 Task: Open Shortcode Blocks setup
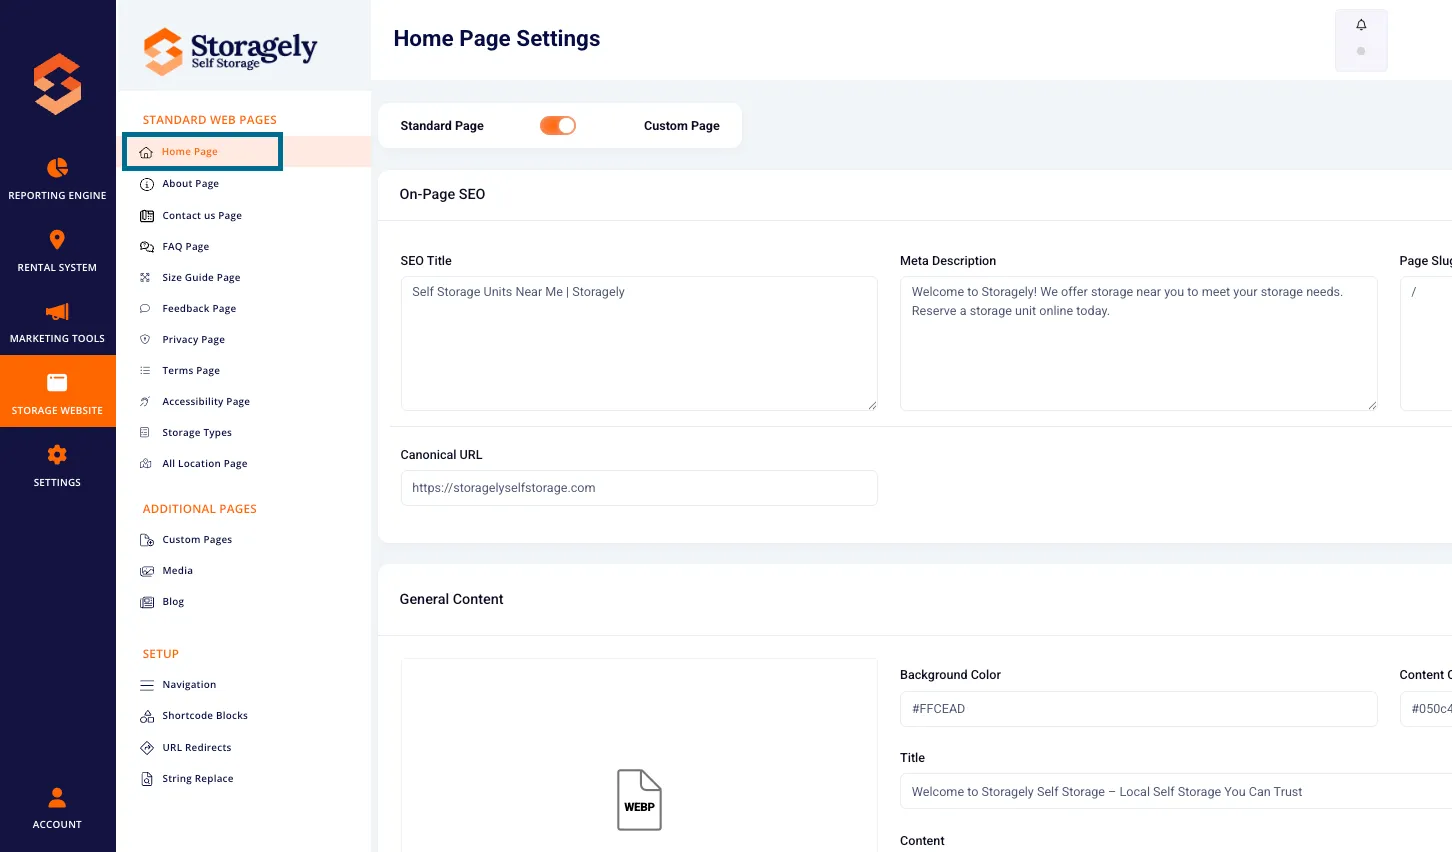point(205,716)
